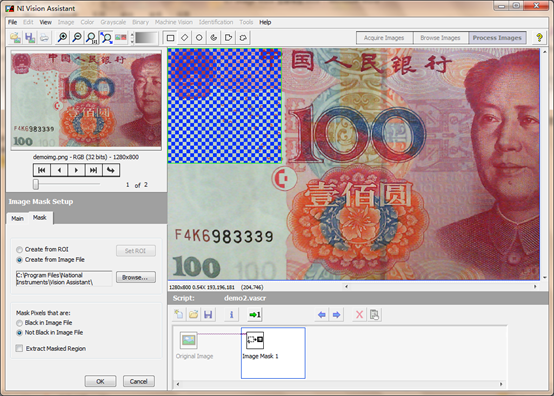554x396 pixels.
Task: Switch to Browse Images mode
Action: (440, 38)
